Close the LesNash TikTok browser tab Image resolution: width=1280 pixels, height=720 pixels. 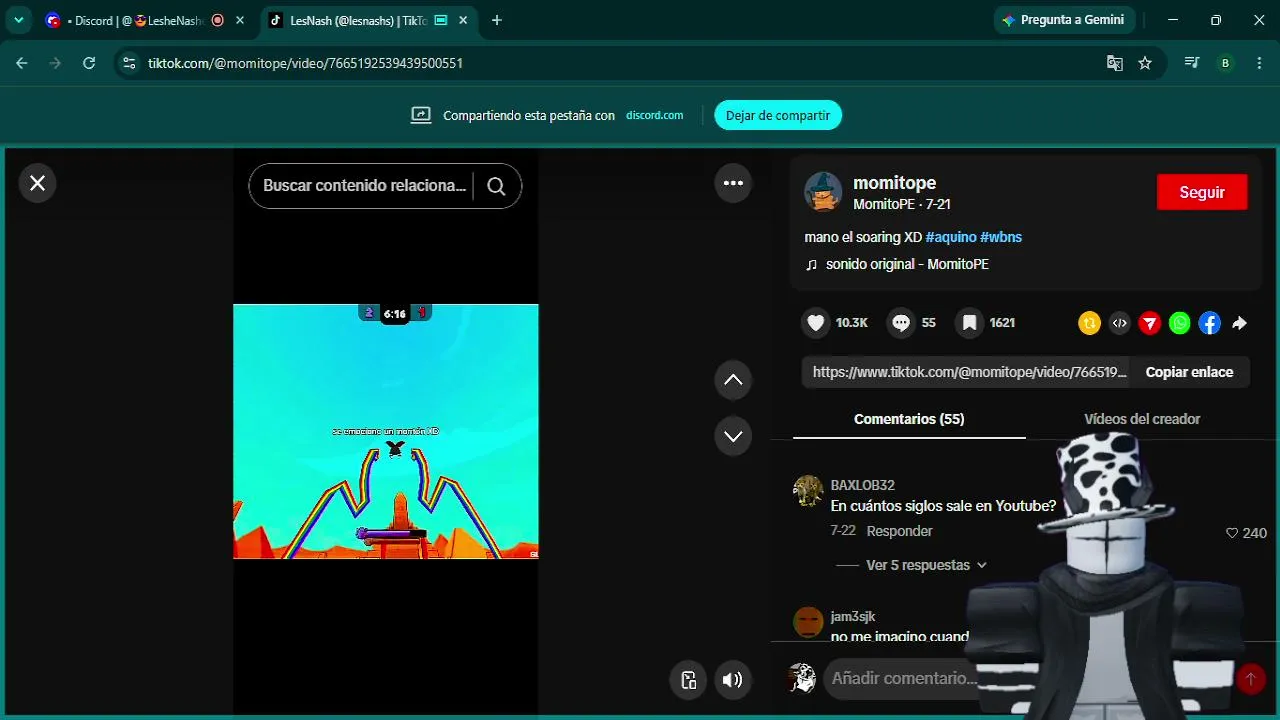point(464,20)
